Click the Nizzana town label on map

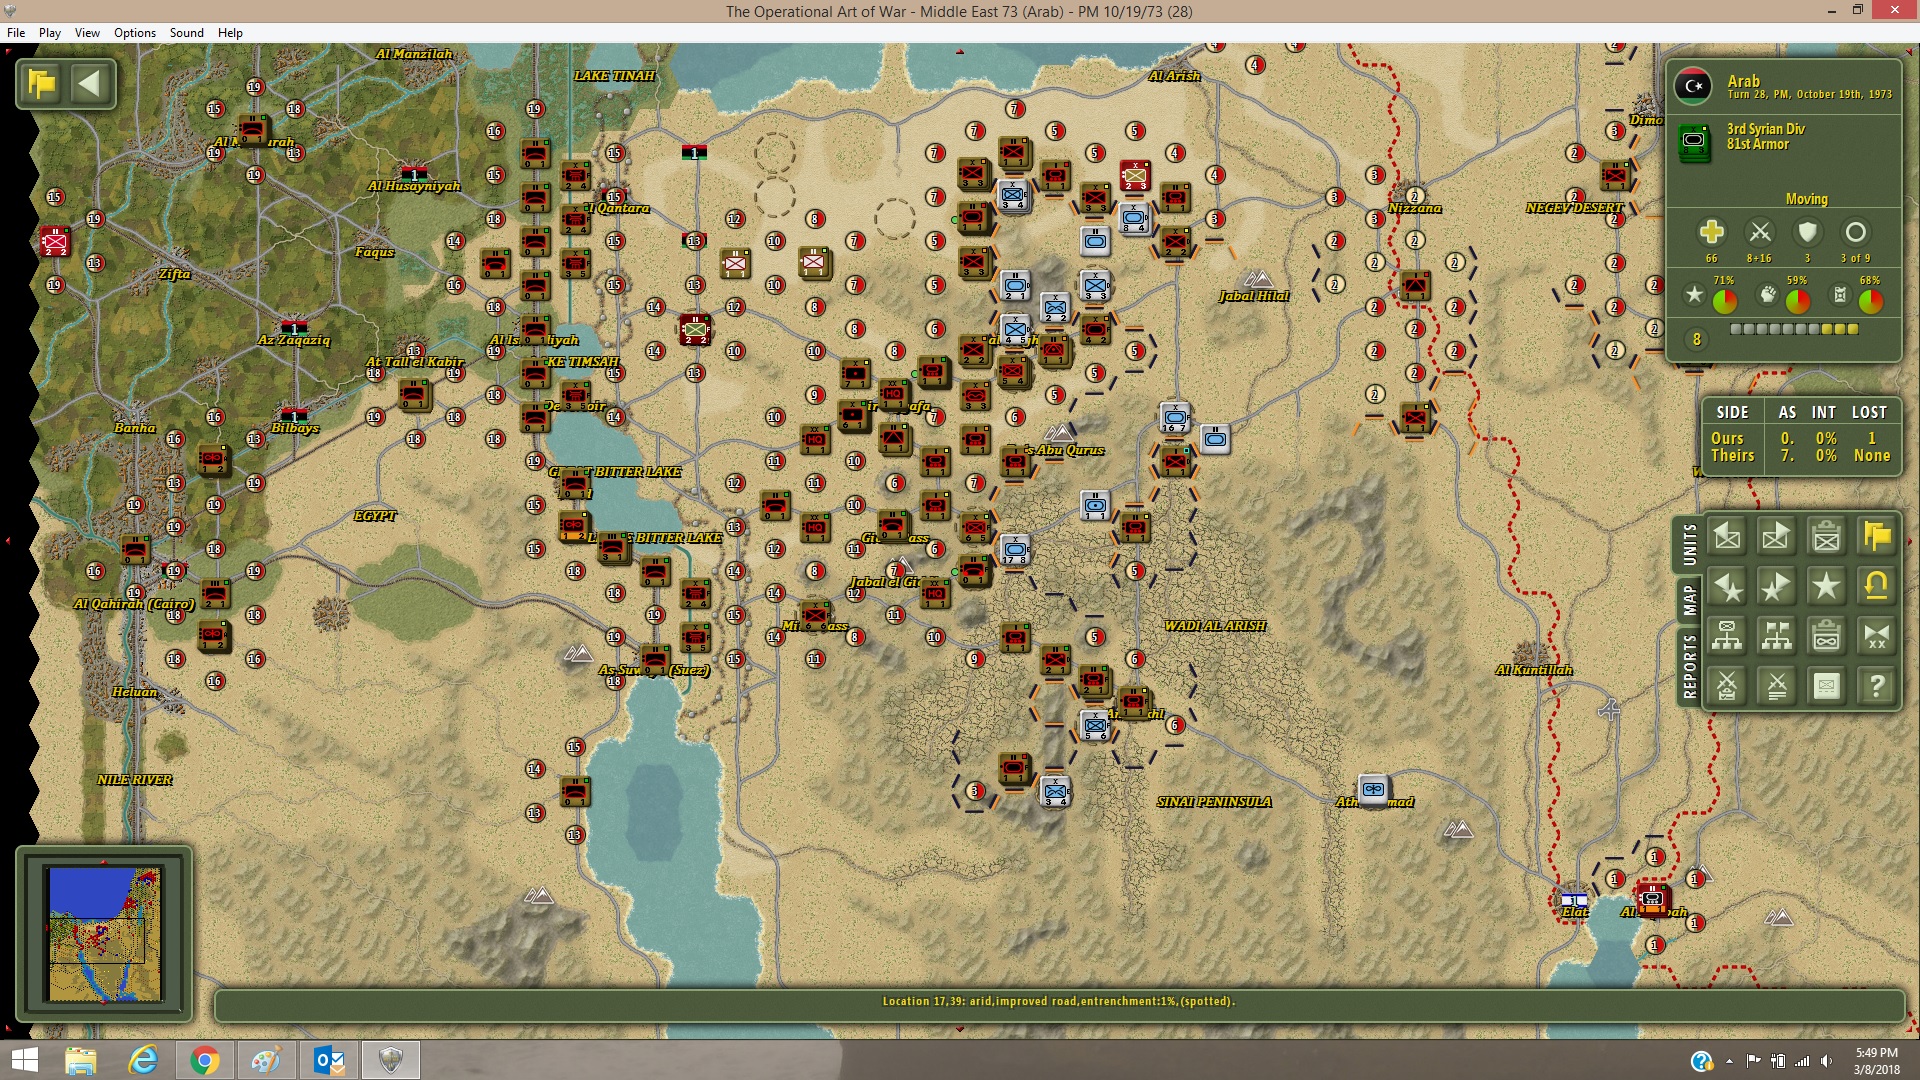click(1414, 208)
